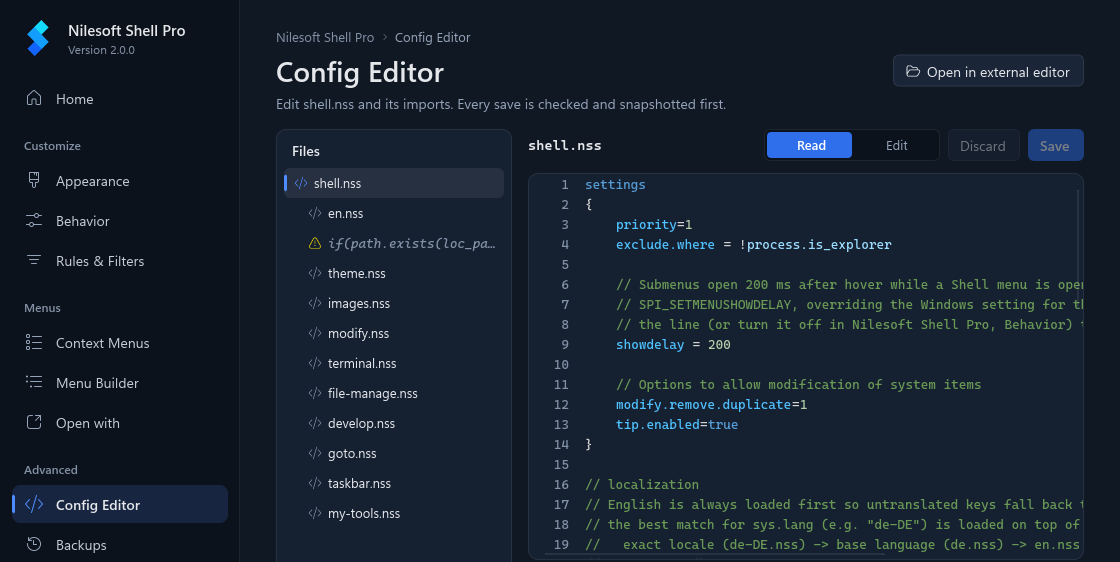Click the showdelay = 200 code line
This screenshot has height=562, width=1120.
click(x=673, y=344)
